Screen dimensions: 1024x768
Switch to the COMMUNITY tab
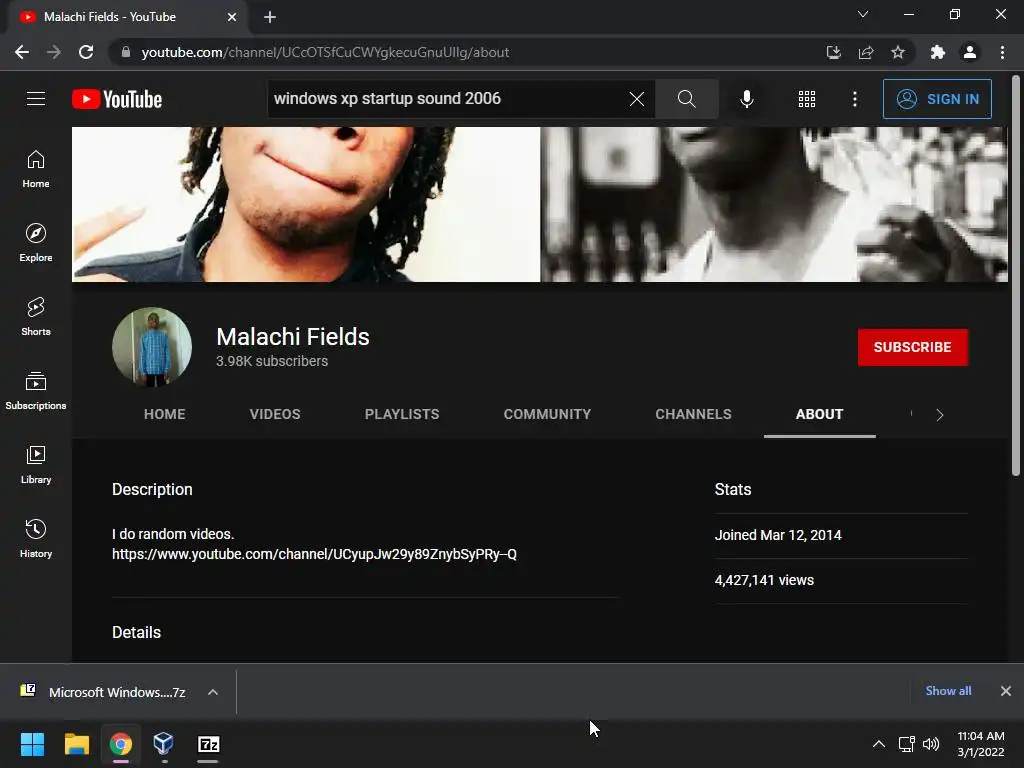(x=547, y=414)
